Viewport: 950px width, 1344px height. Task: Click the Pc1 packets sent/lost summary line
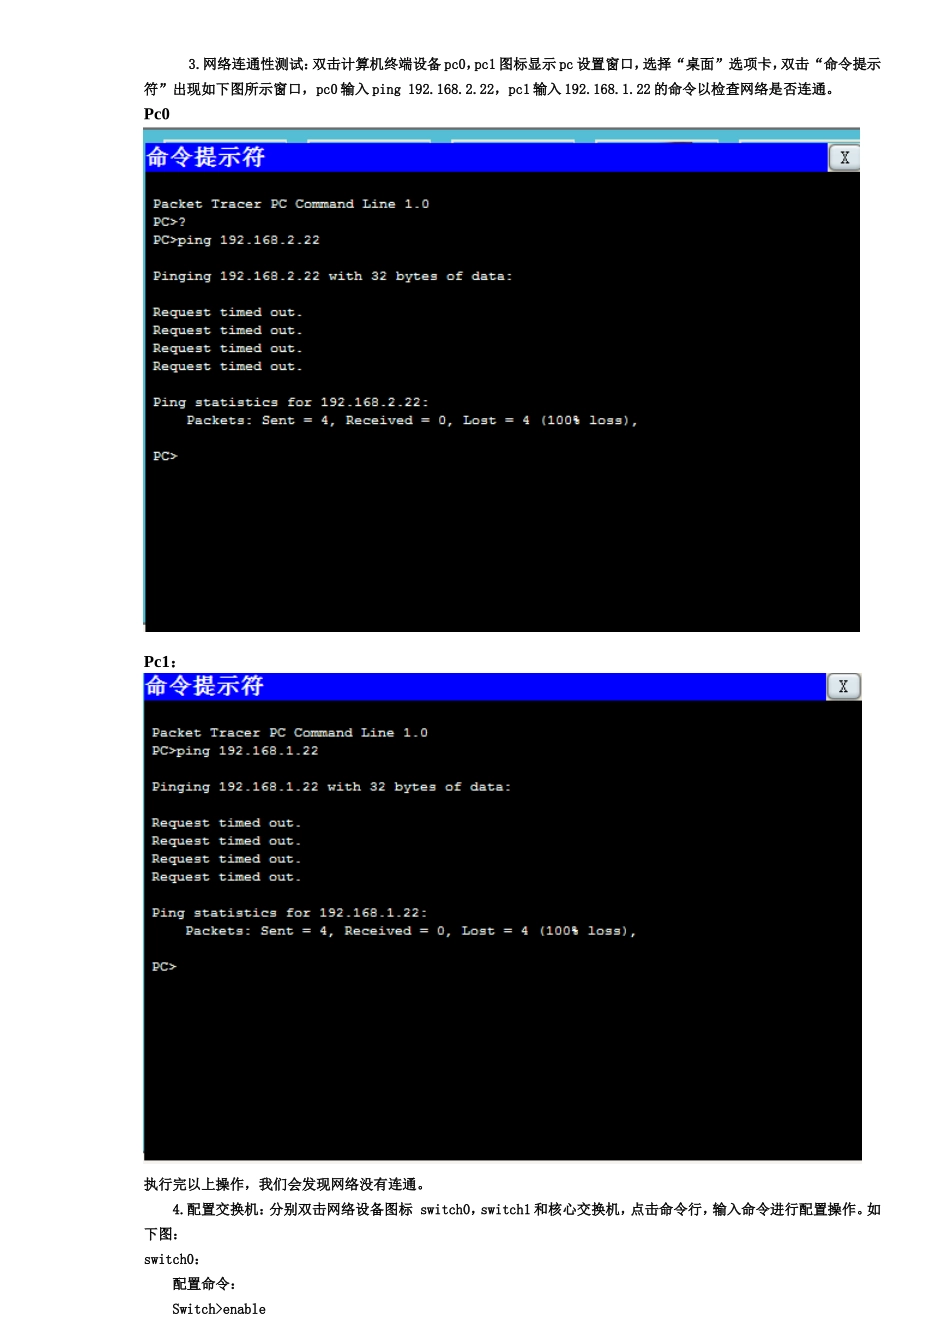coord(411,931)
